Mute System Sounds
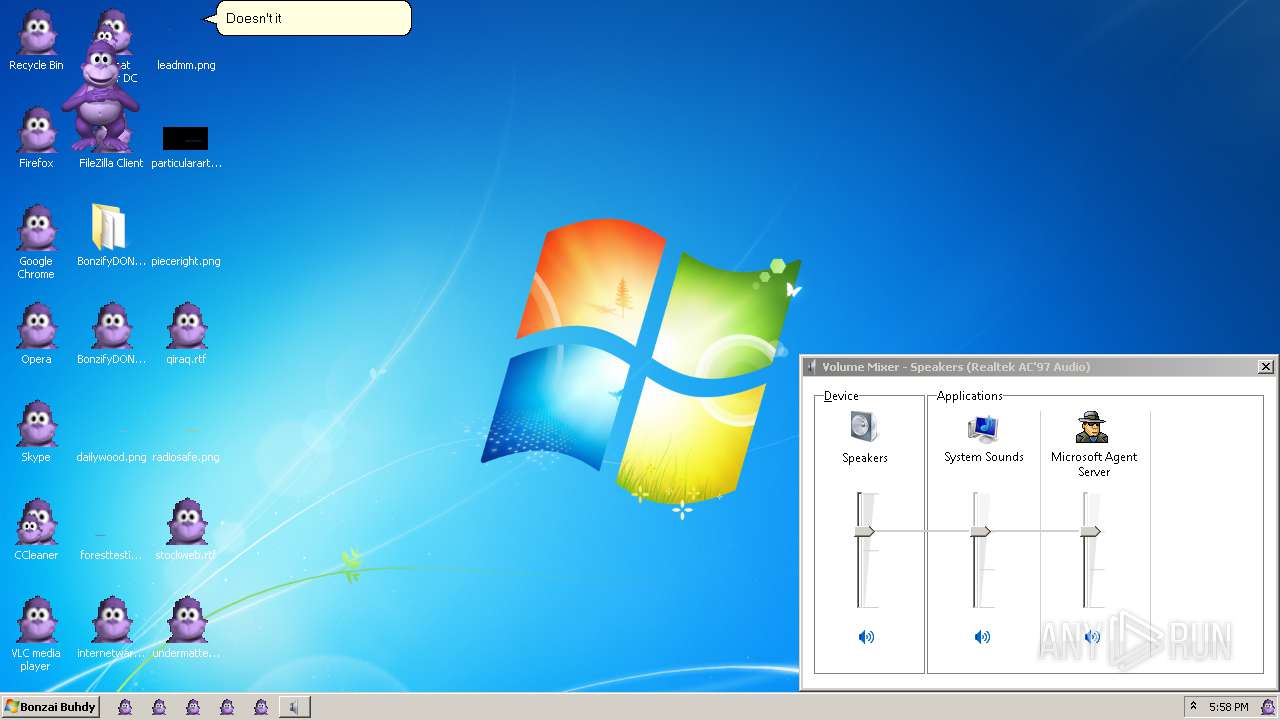 [x=982, y=637]
